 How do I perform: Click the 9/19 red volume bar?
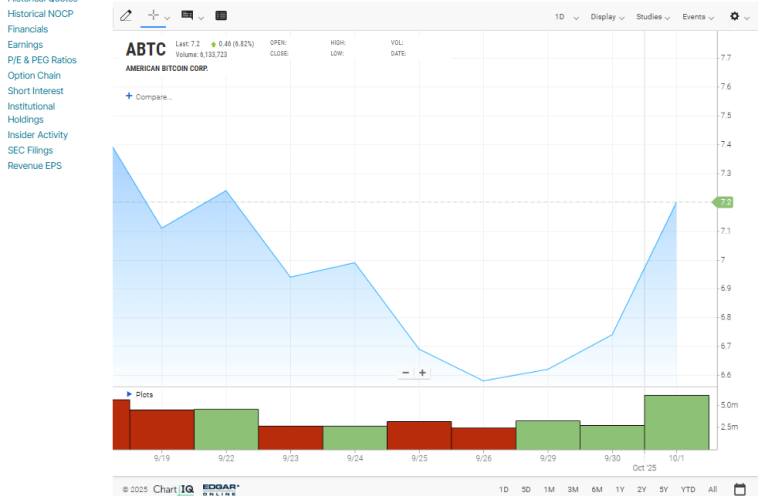[x=162, y=430]
